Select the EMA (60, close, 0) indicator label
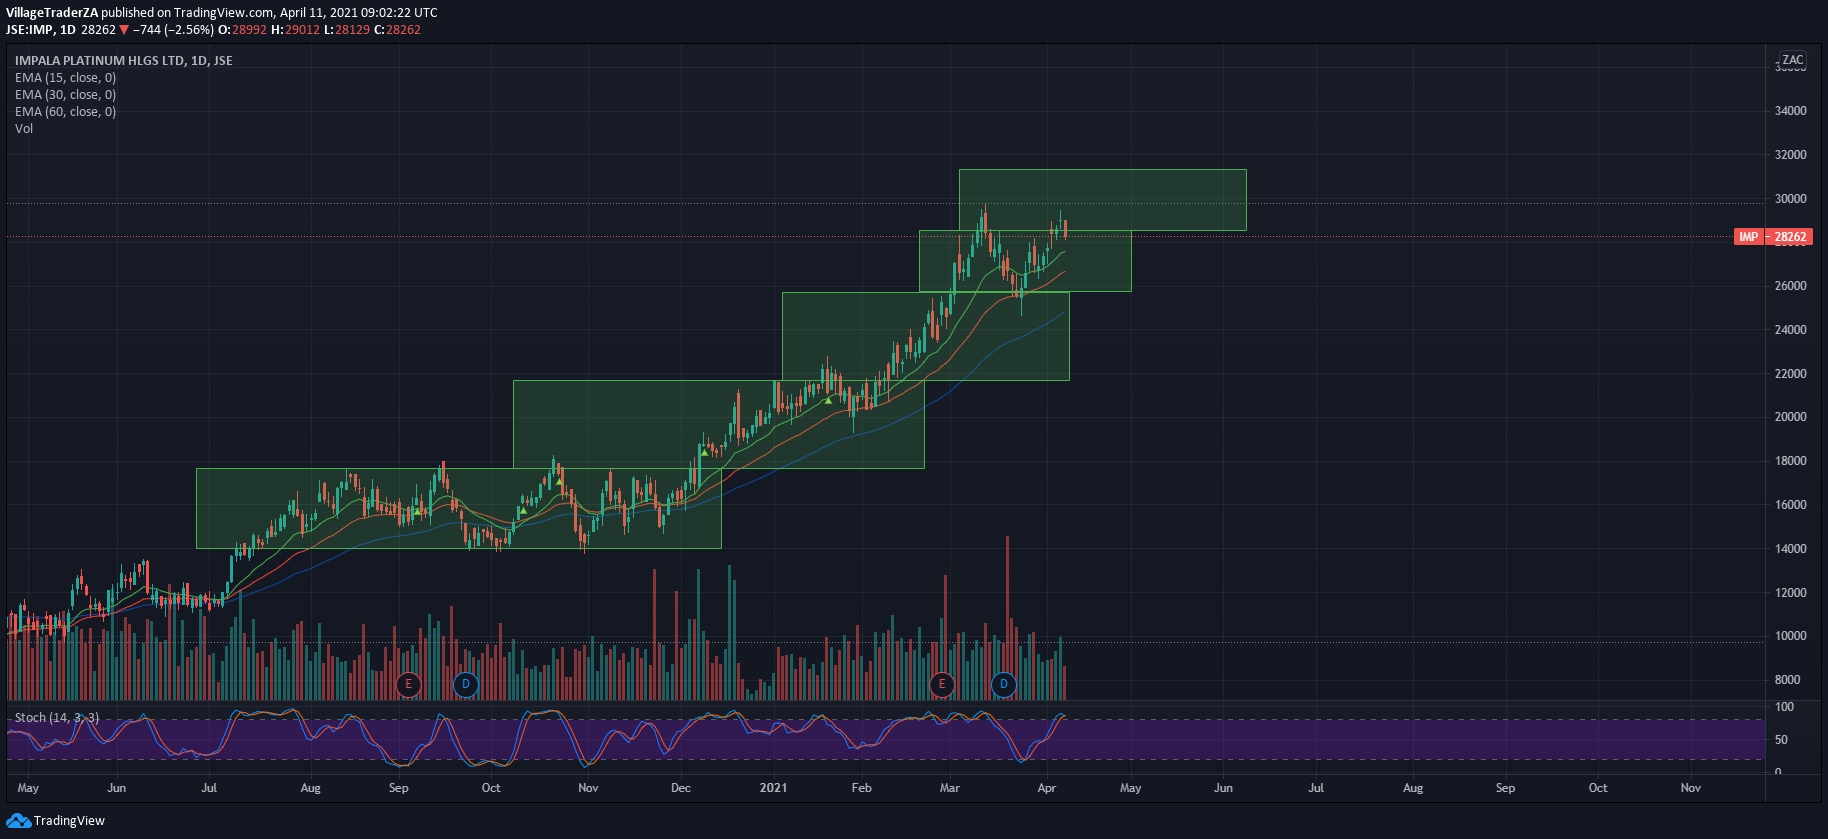The image size is (1828, 839). coord(65,112)
